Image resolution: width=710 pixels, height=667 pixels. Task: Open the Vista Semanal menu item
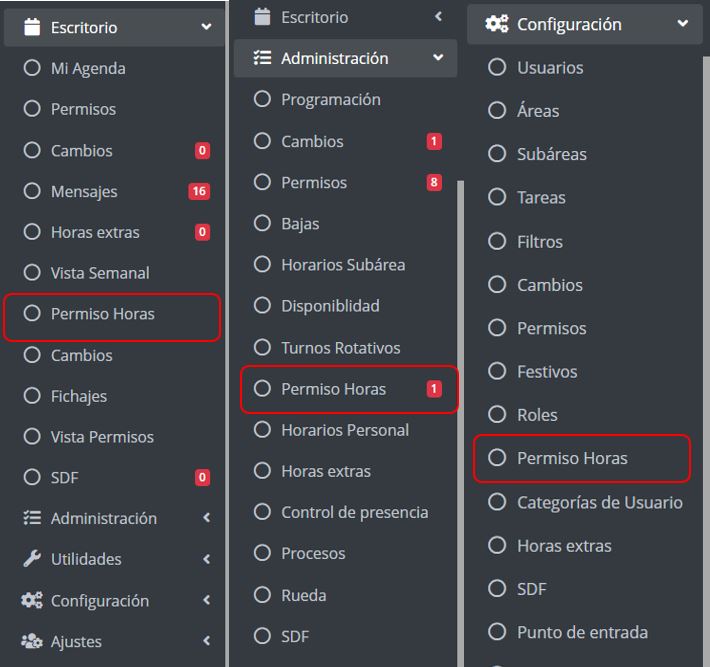pos(100,273)
